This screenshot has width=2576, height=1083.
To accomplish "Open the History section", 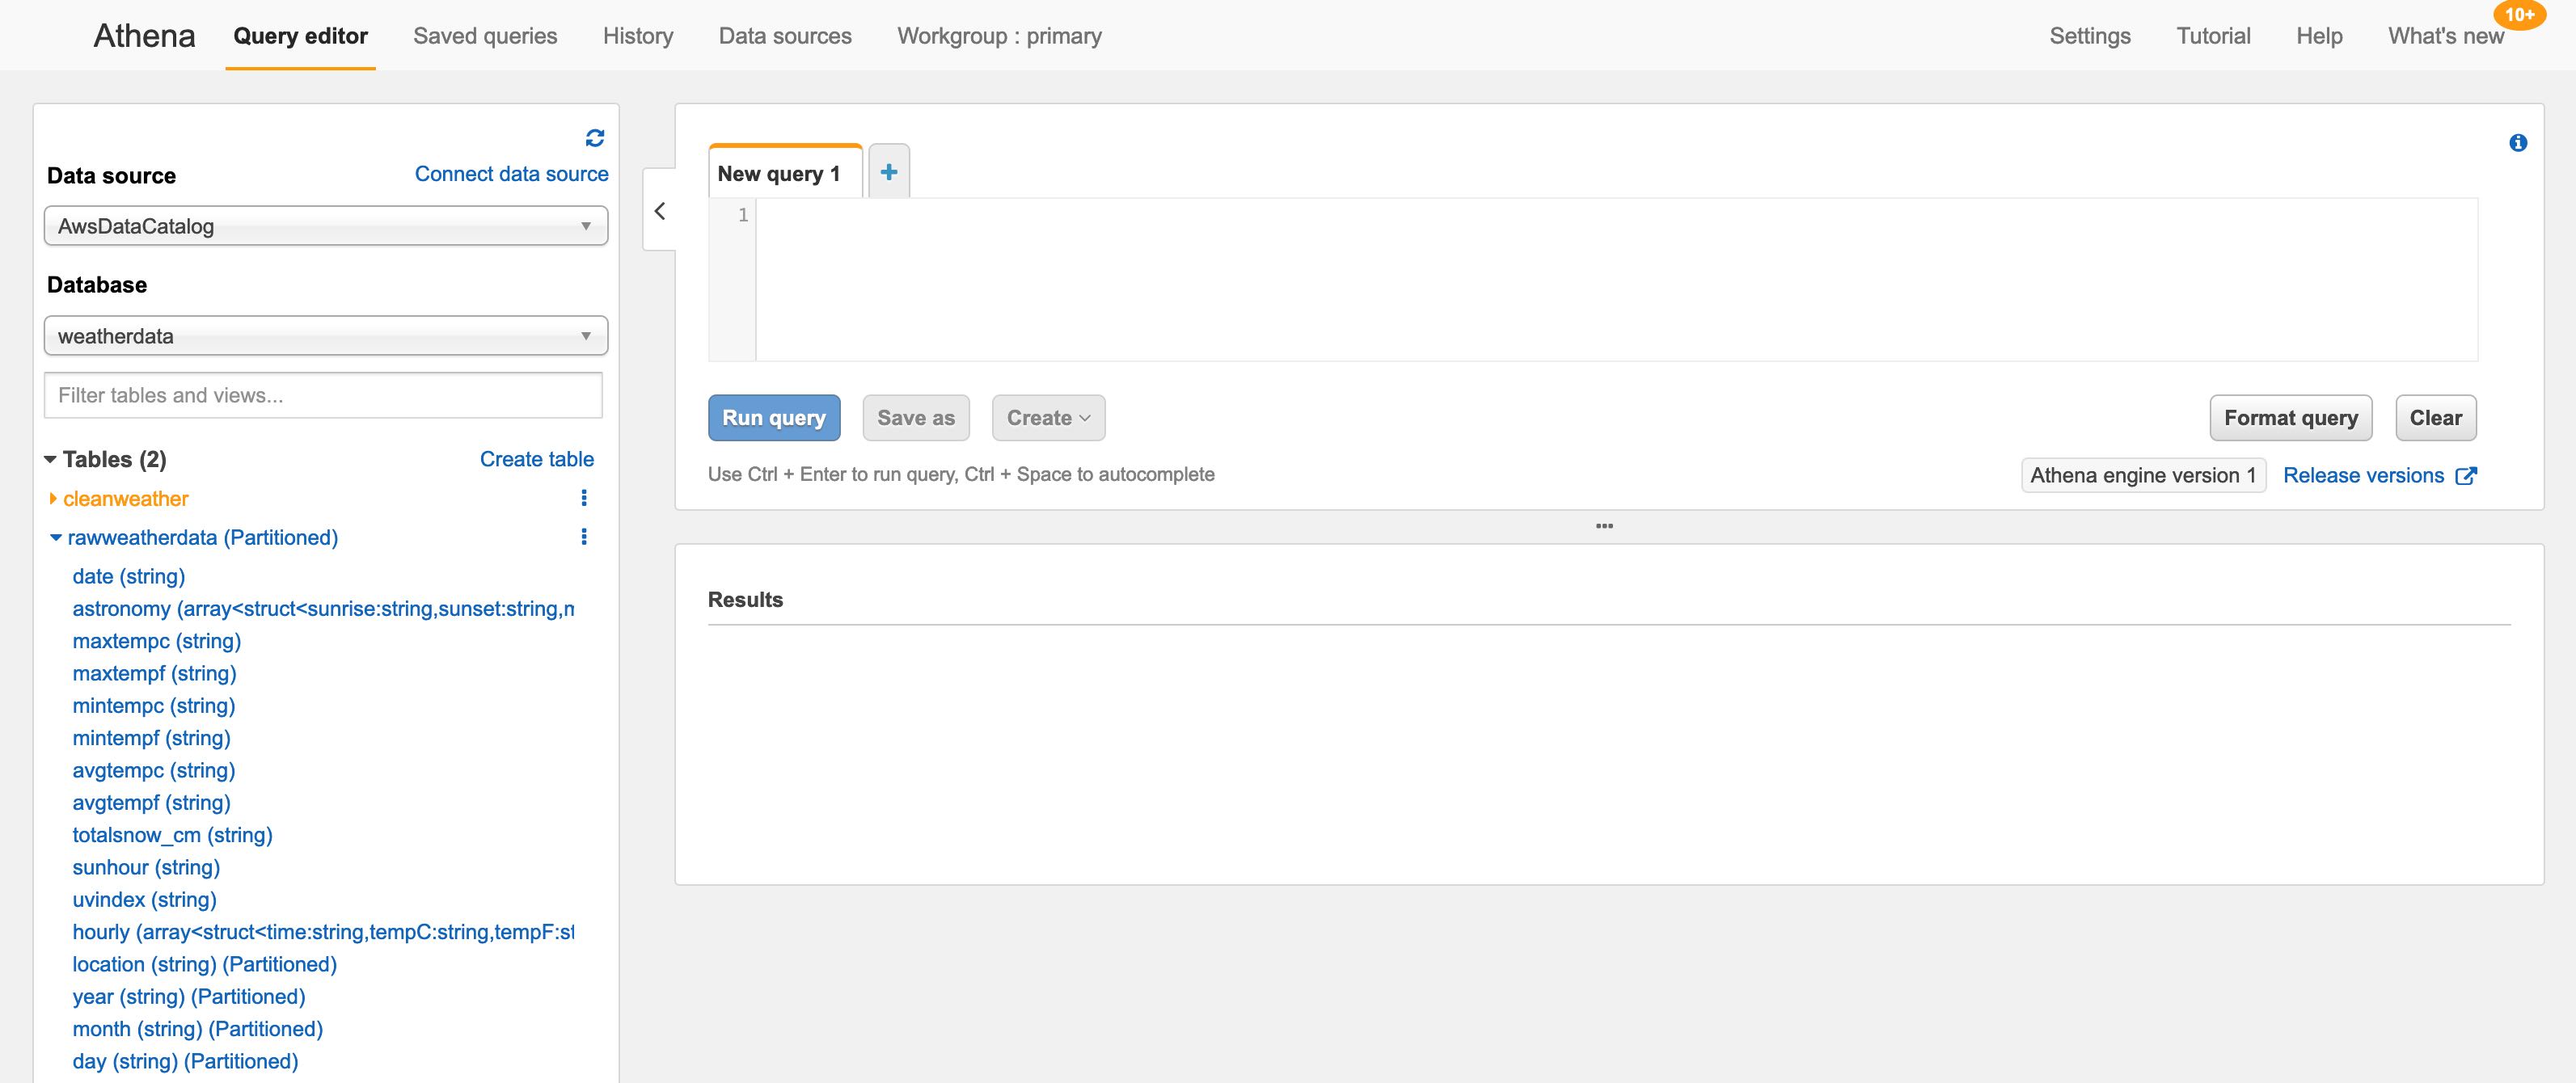I will click(637, 36).
